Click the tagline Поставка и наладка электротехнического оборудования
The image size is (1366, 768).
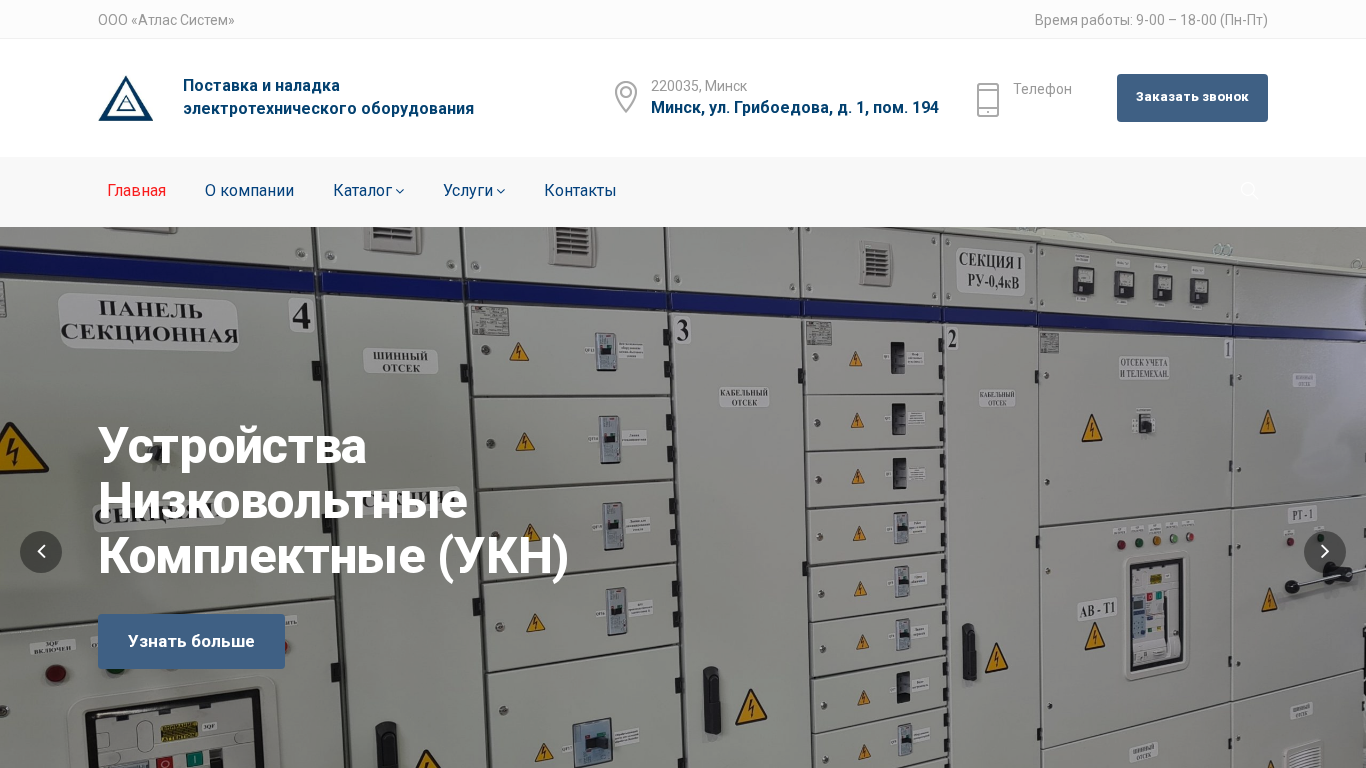point(328,97)
